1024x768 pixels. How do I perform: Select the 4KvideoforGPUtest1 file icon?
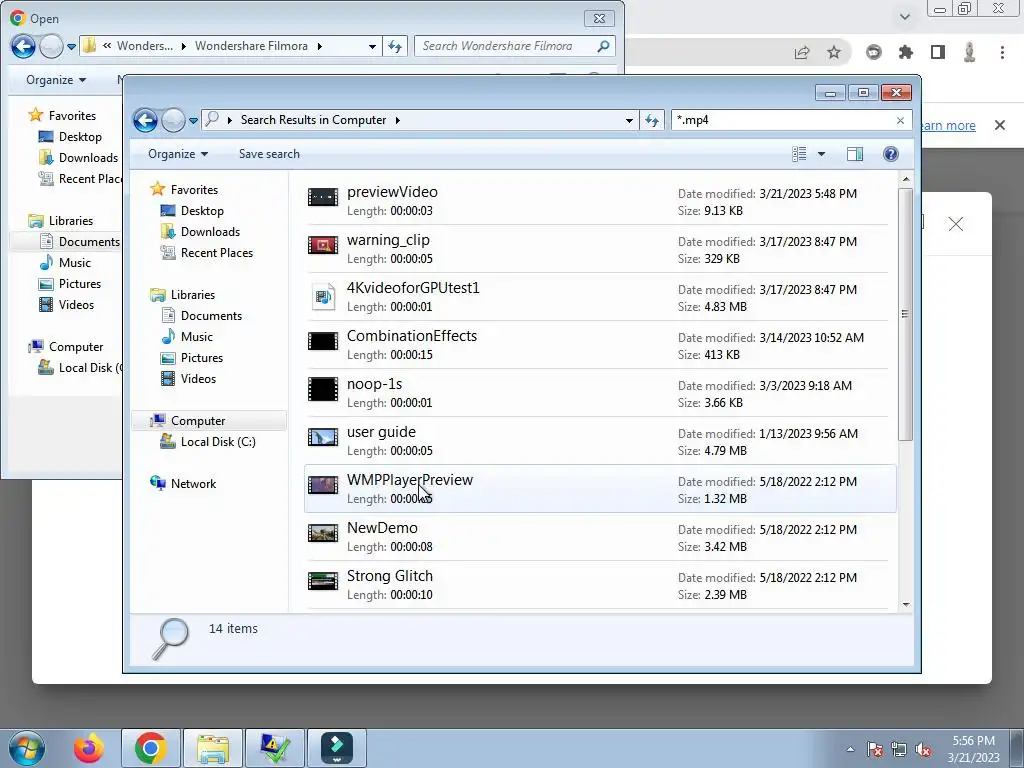click(x=323, y=297)
